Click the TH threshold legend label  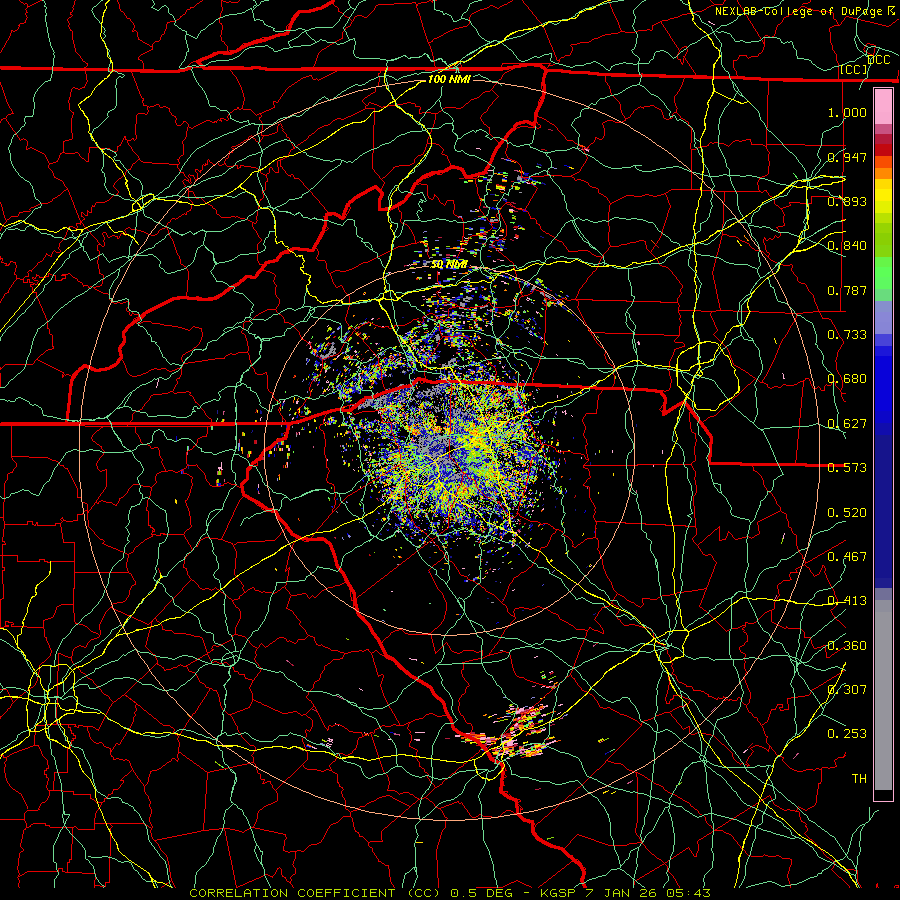coord(859,778)
